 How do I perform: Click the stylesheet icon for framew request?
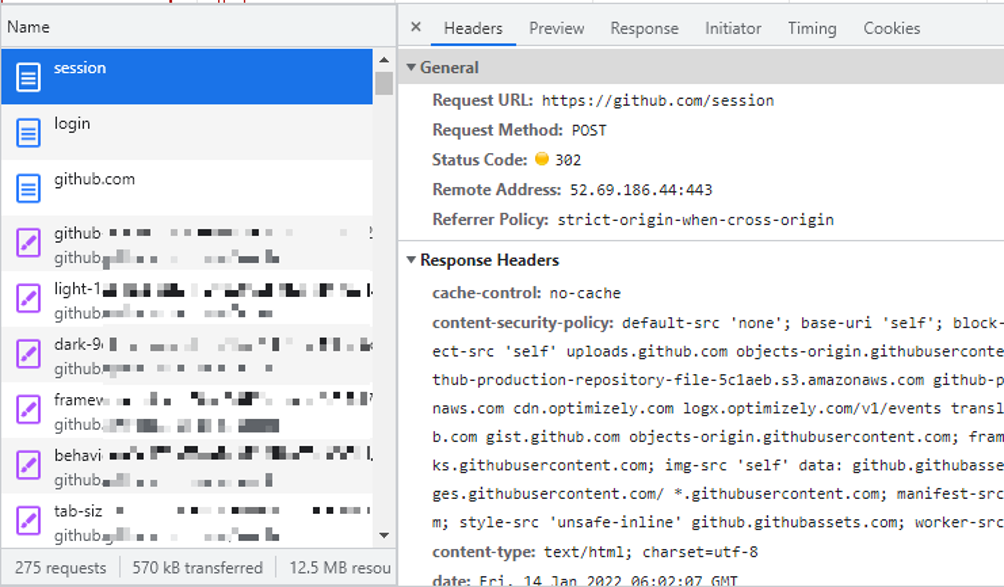pos(28,410)
